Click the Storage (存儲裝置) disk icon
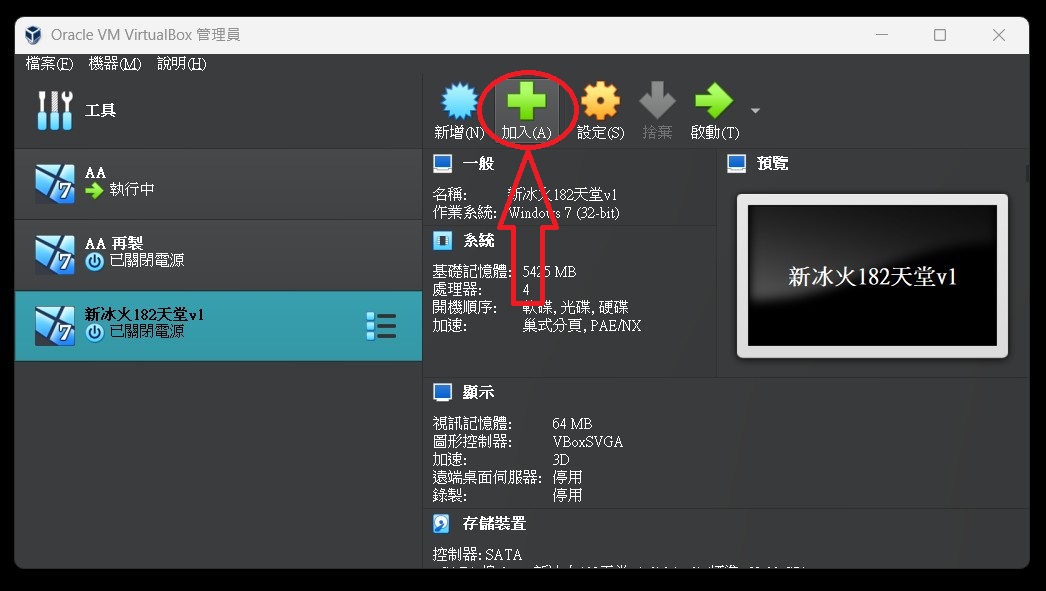Image resolution: width=1046 pixels, height=591 pixels. 442,523
